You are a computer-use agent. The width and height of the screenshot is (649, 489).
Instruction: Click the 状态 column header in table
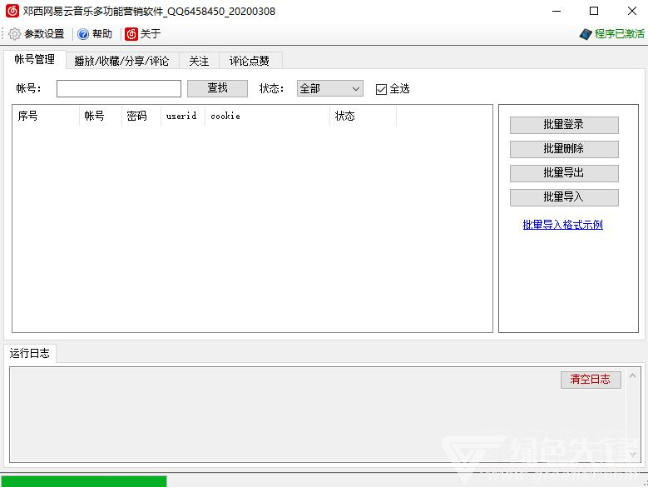pyautogui.click(x=363, y=116)
